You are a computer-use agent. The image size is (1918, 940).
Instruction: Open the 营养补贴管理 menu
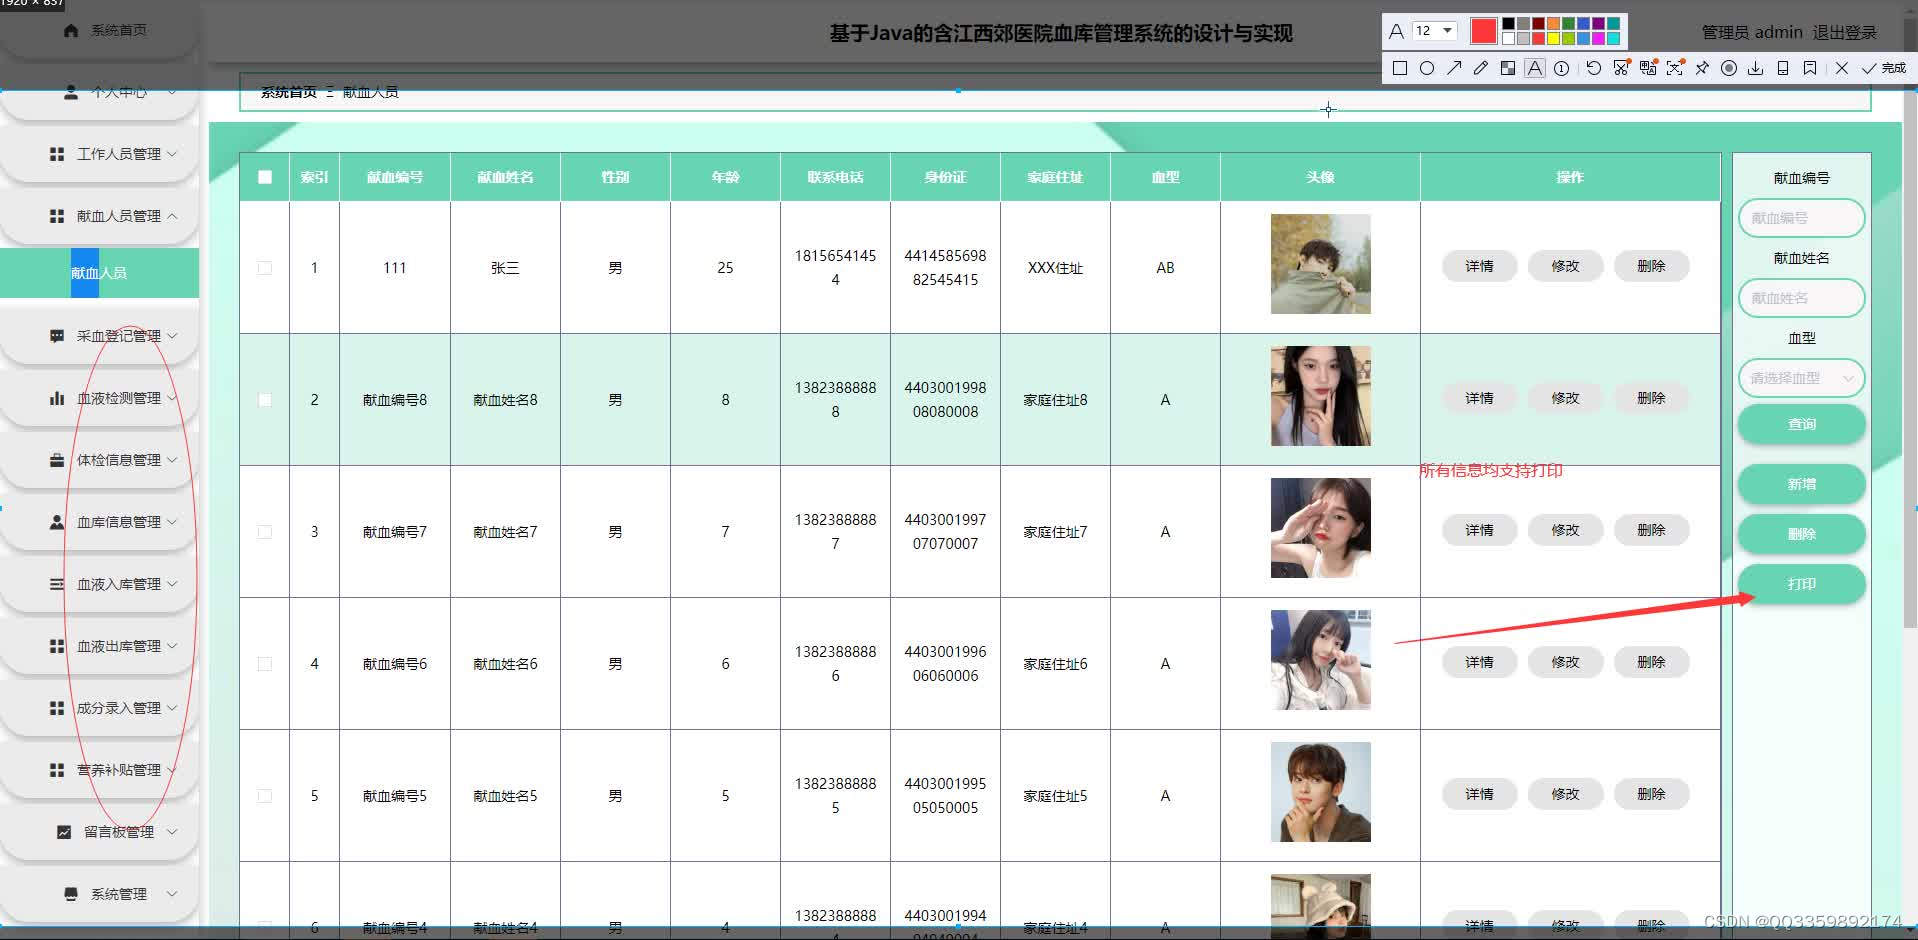click(100, 770)
